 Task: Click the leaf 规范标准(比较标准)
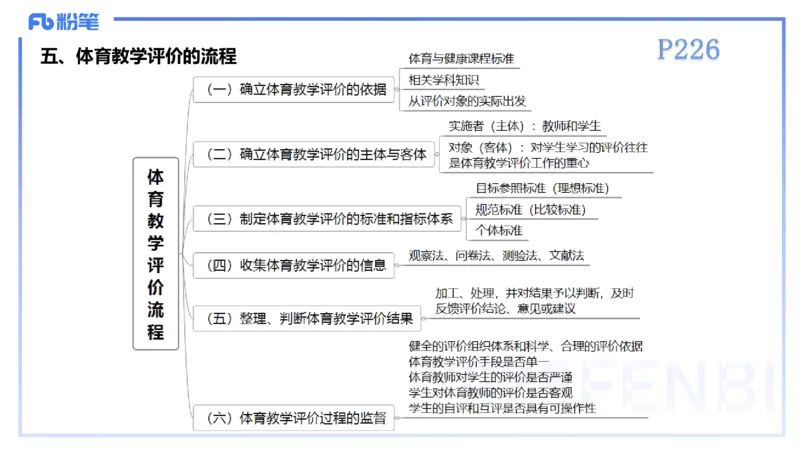[x=530, y=210]
